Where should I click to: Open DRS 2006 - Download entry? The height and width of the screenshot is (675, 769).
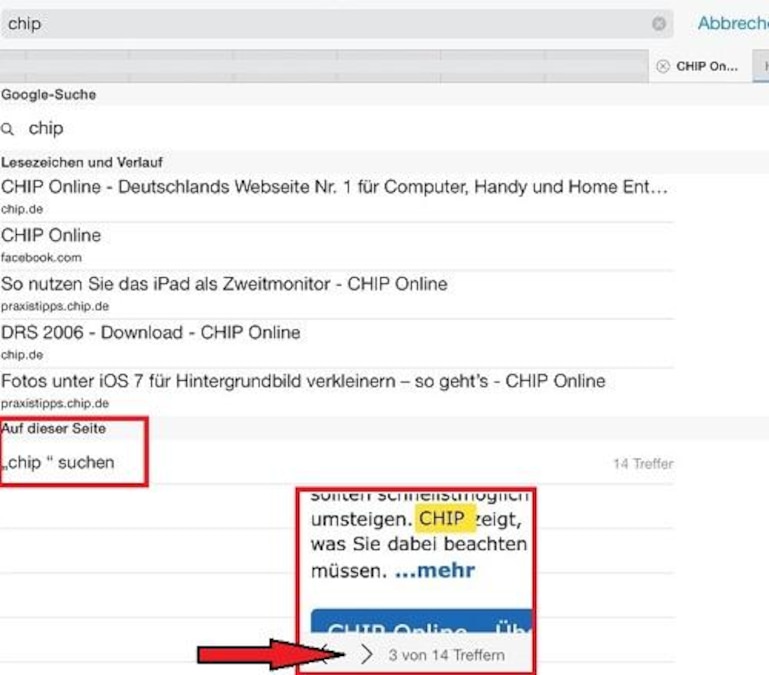[337, 343]
